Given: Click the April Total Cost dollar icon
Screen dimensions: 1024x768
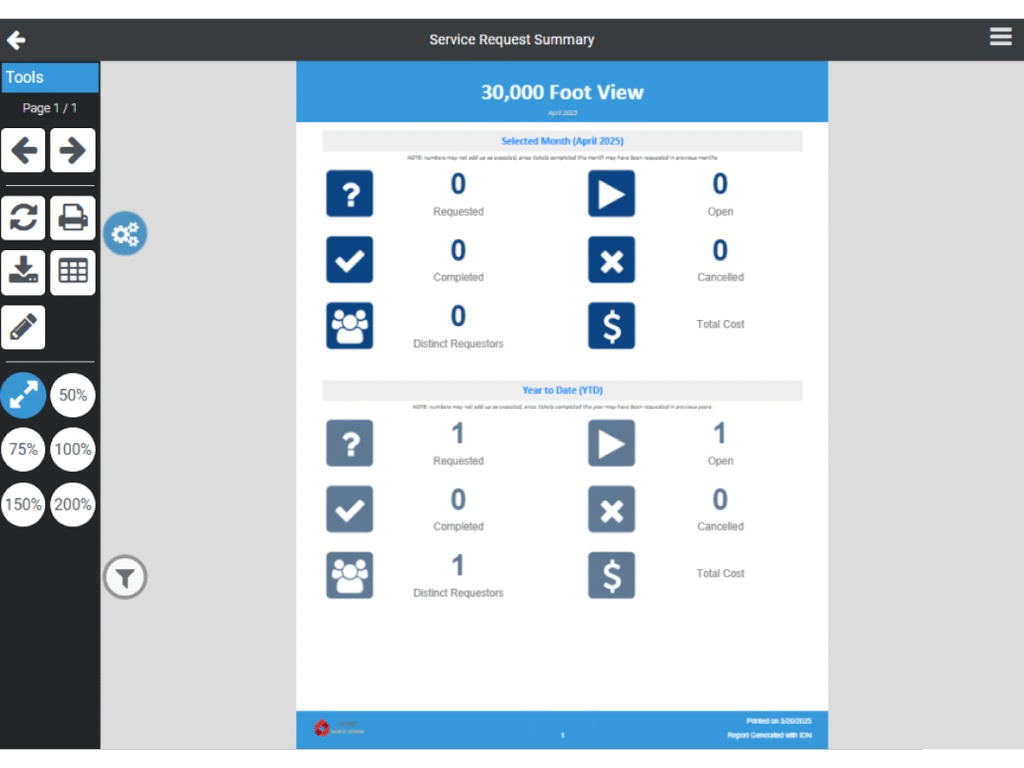Looking at the screenshot, I should [611, 326].
